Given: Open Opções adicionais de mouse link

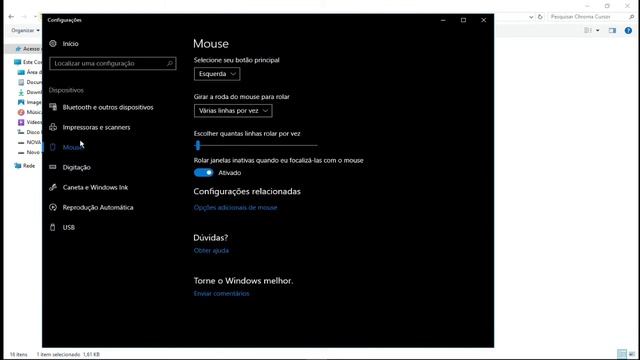Looking at the screenshot, I should pyautogui.click(x=236, y=207).
